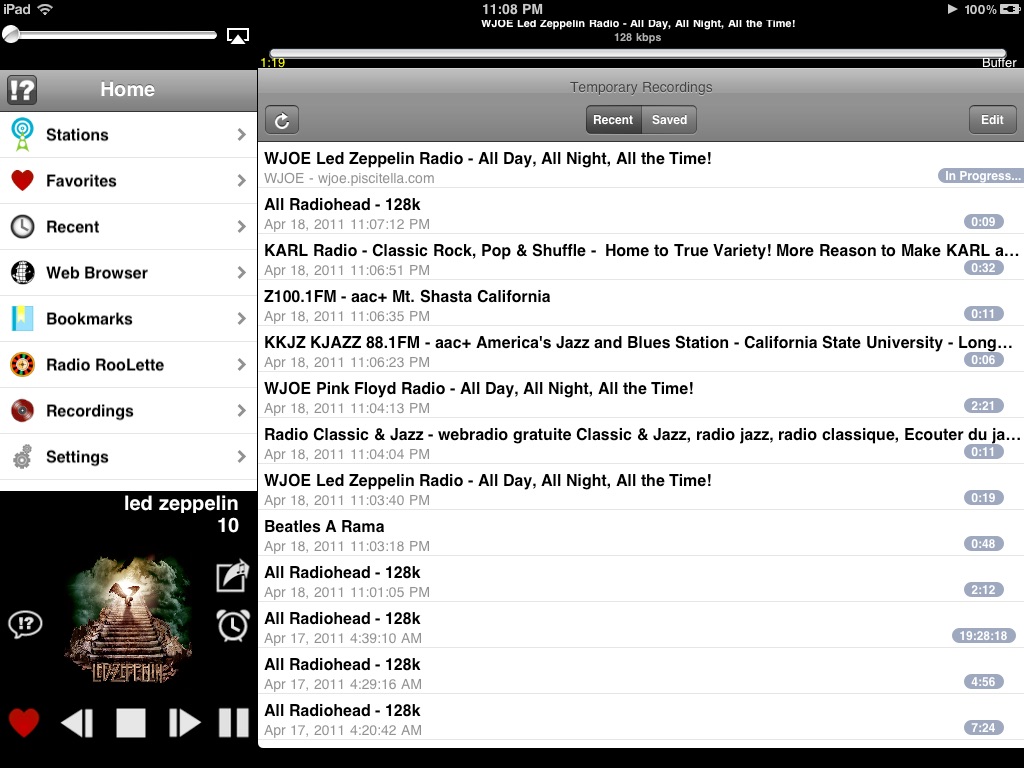Click the volume slider knob

(11, 35)
